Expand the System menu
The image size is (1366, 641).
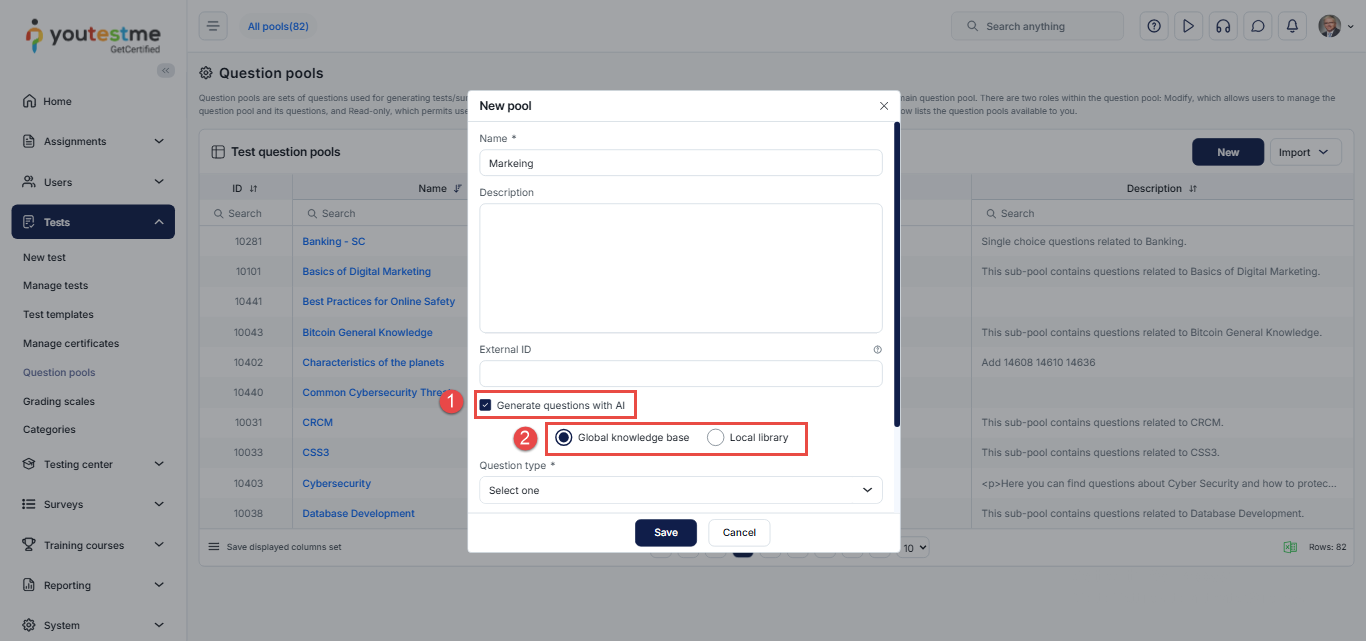(x=93, y=625)
